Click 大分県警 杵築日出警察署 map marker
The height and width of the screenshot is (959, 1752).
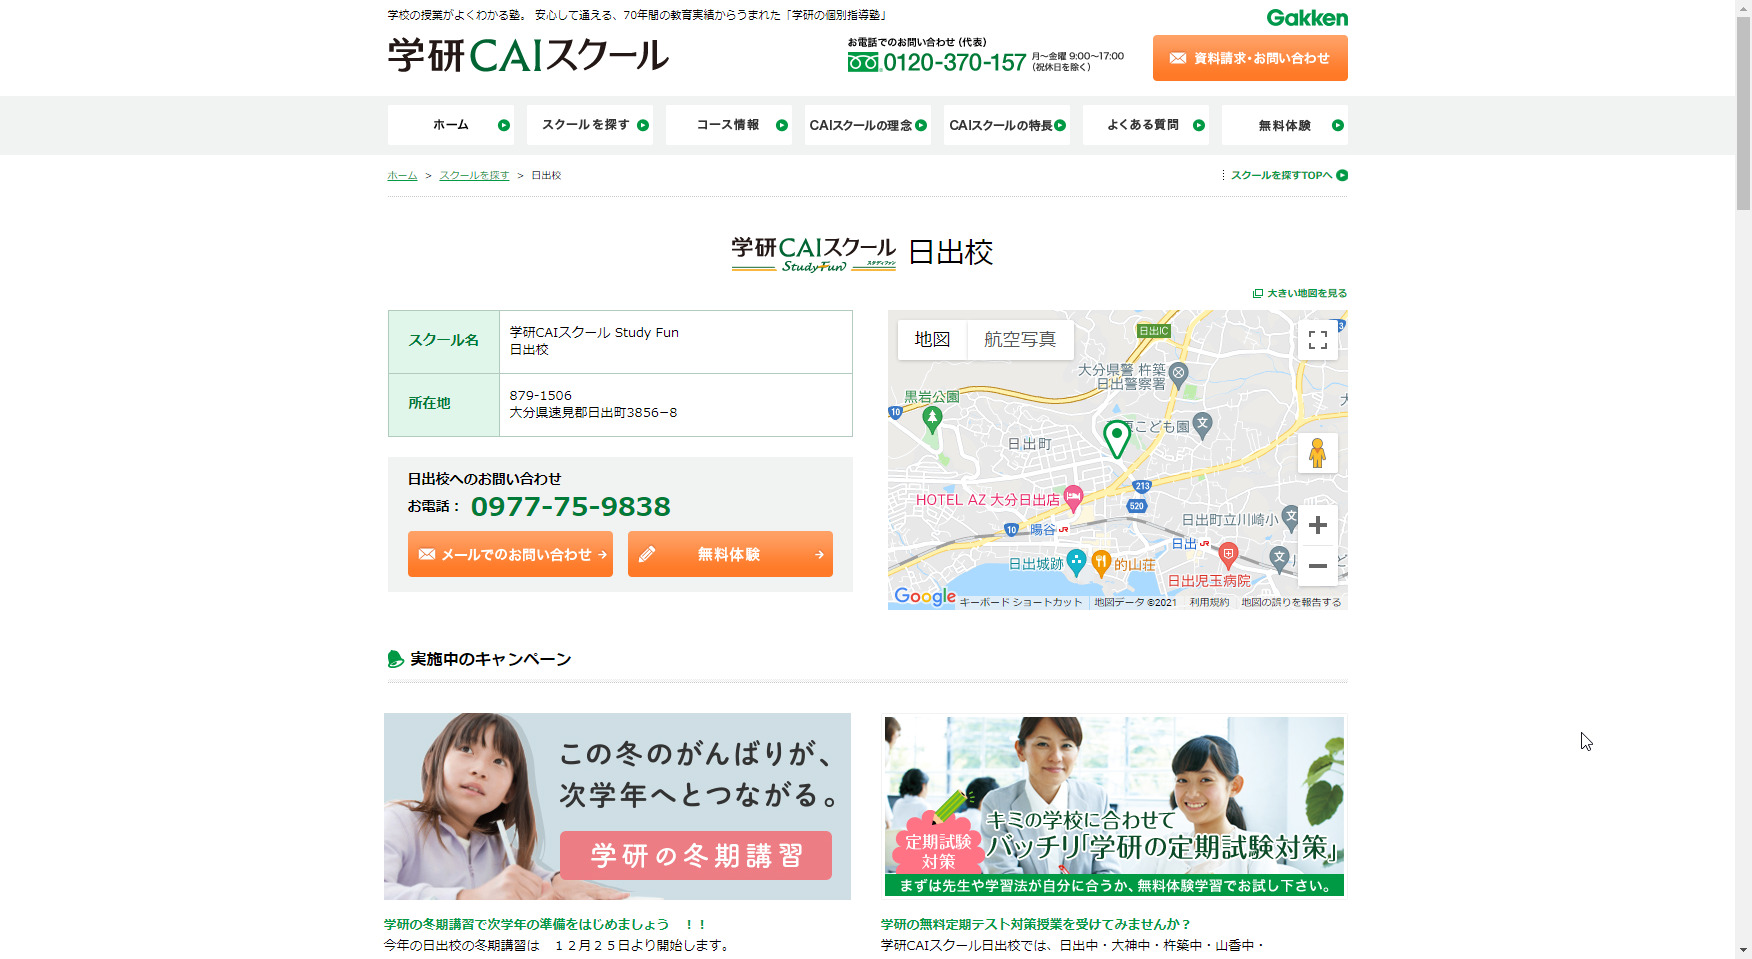(x=1178, y=374)
